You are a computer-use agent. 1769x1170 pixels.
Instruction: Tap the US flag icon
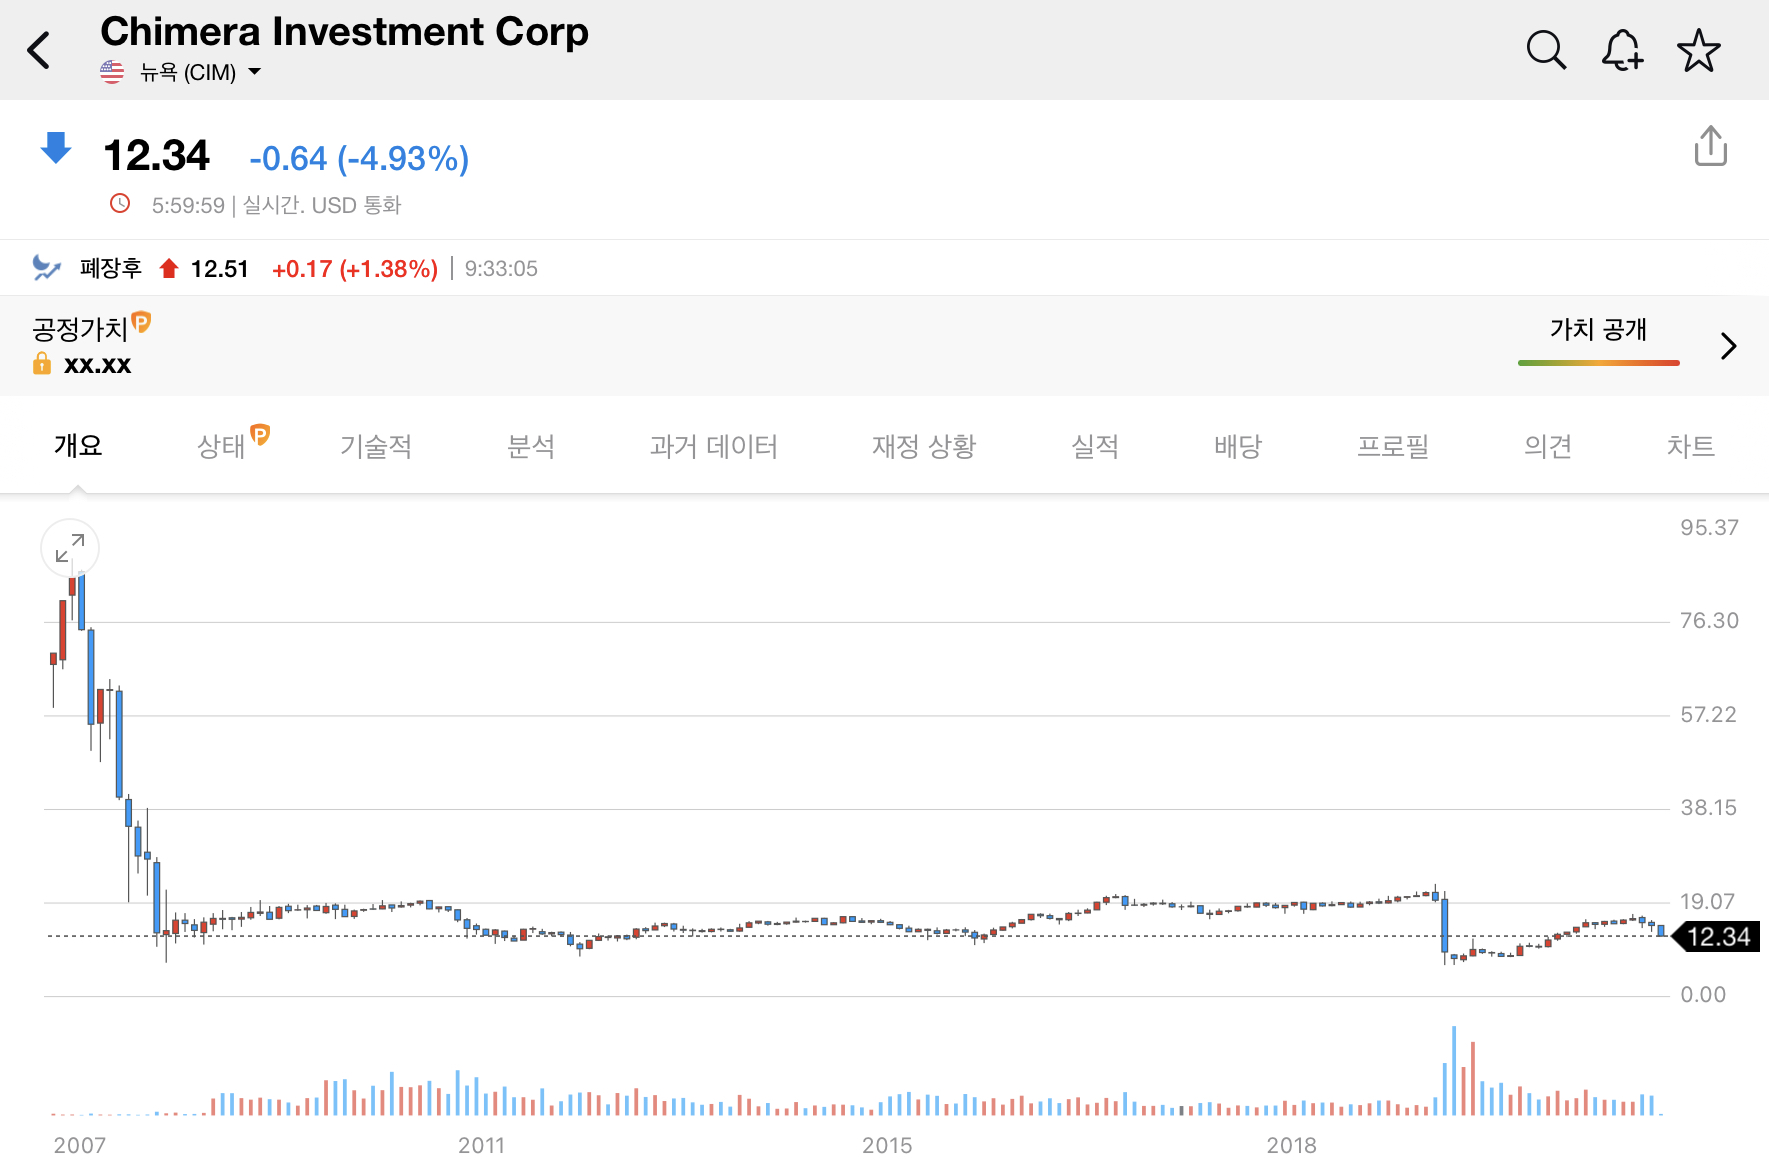112,72
